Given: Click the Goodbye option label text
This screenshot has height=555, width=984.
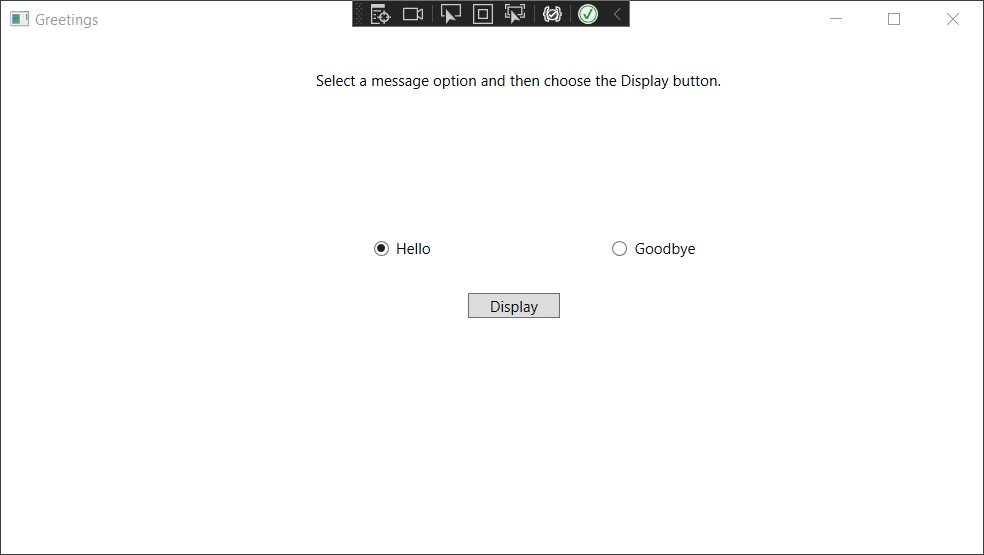Looking at the screenshot, I should 665,249.
